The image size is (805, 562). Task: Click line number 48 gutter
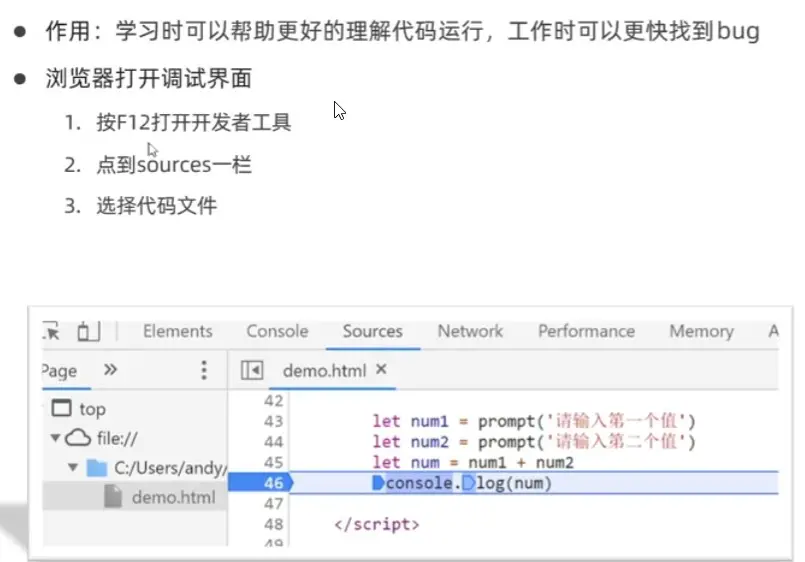(x=274, y=524)
